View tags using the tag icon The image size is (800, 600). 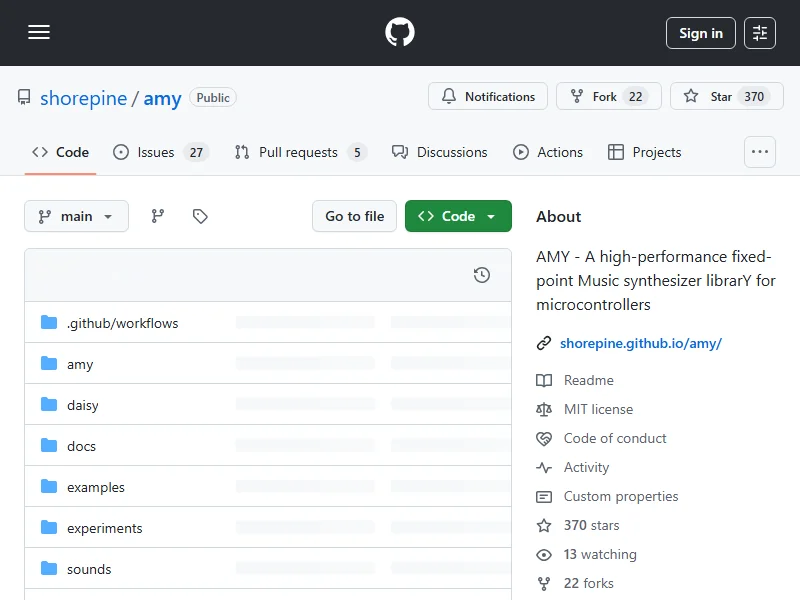pos(200,216)
